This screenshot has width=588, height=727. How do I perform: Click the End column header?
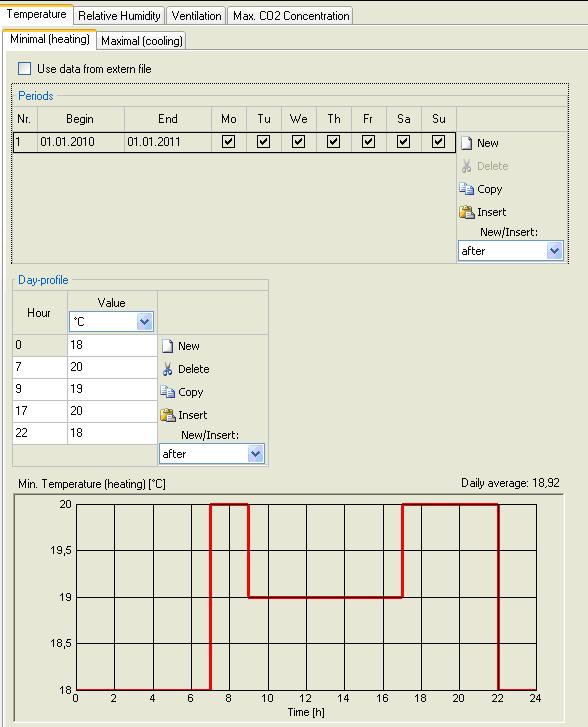(168, 119)
